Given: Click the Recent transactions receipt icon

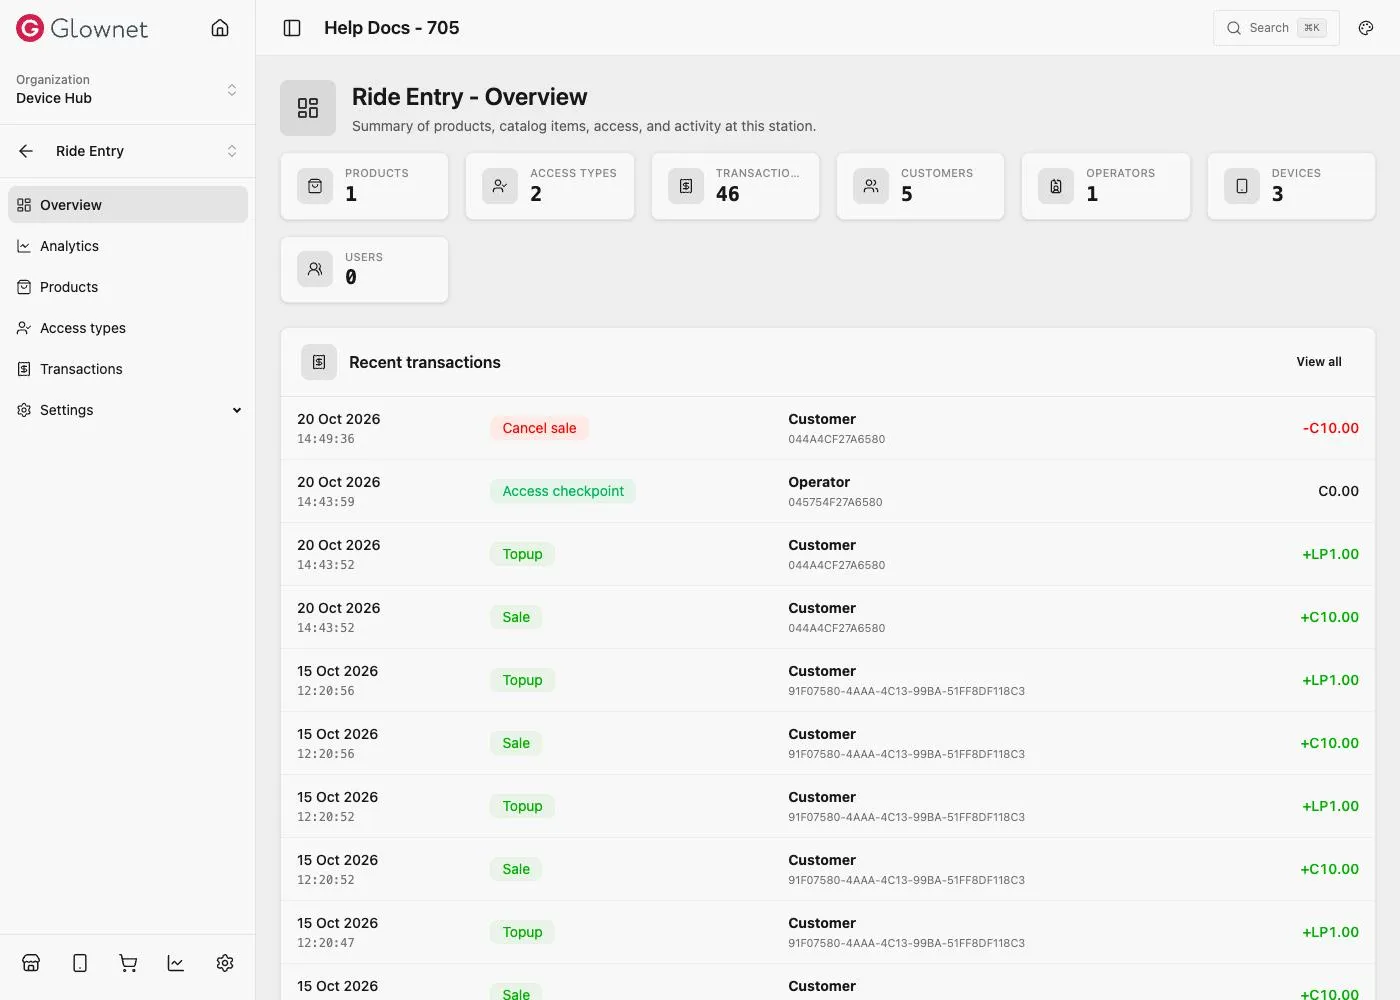Looking at the screenshot, I should pos(319,362).
